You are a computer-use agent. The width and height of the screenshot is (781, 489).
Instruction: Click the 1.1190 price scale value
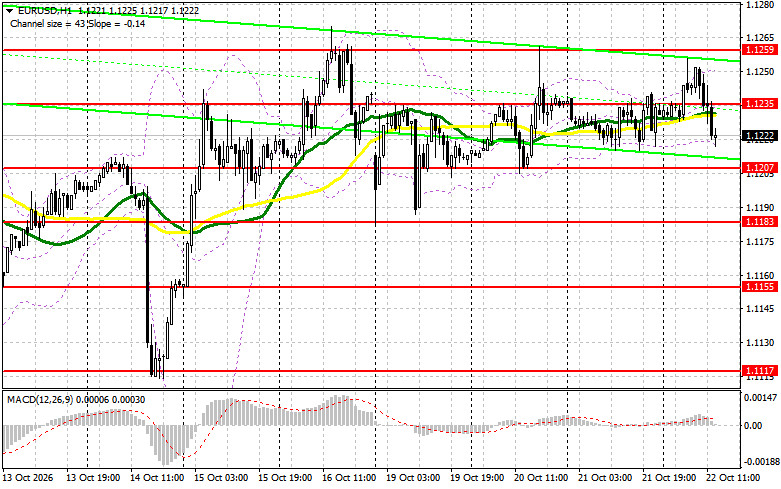click(760, 207)
